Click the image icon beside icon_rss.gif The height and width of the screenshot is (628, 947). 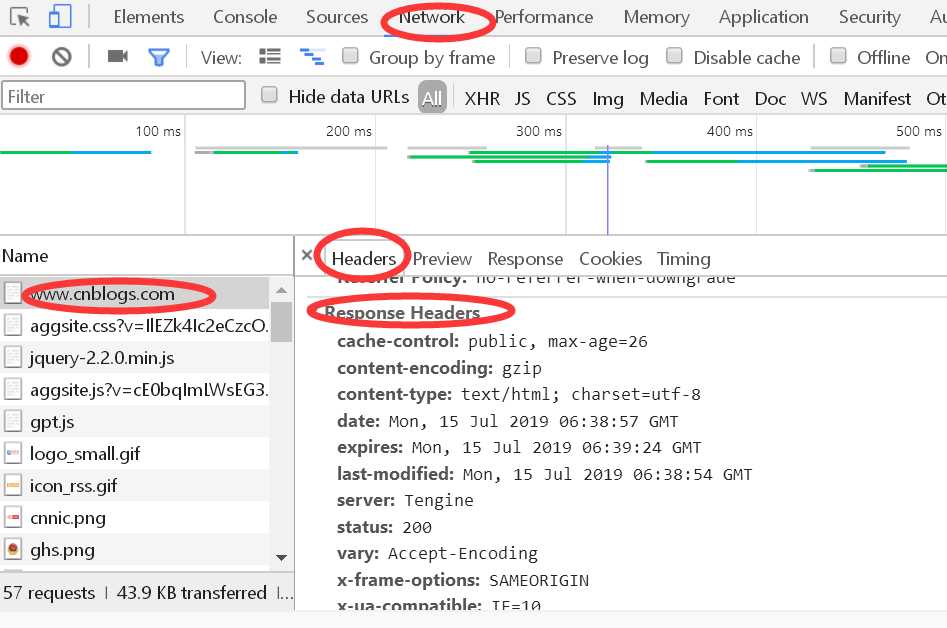[x=13, y=485]
